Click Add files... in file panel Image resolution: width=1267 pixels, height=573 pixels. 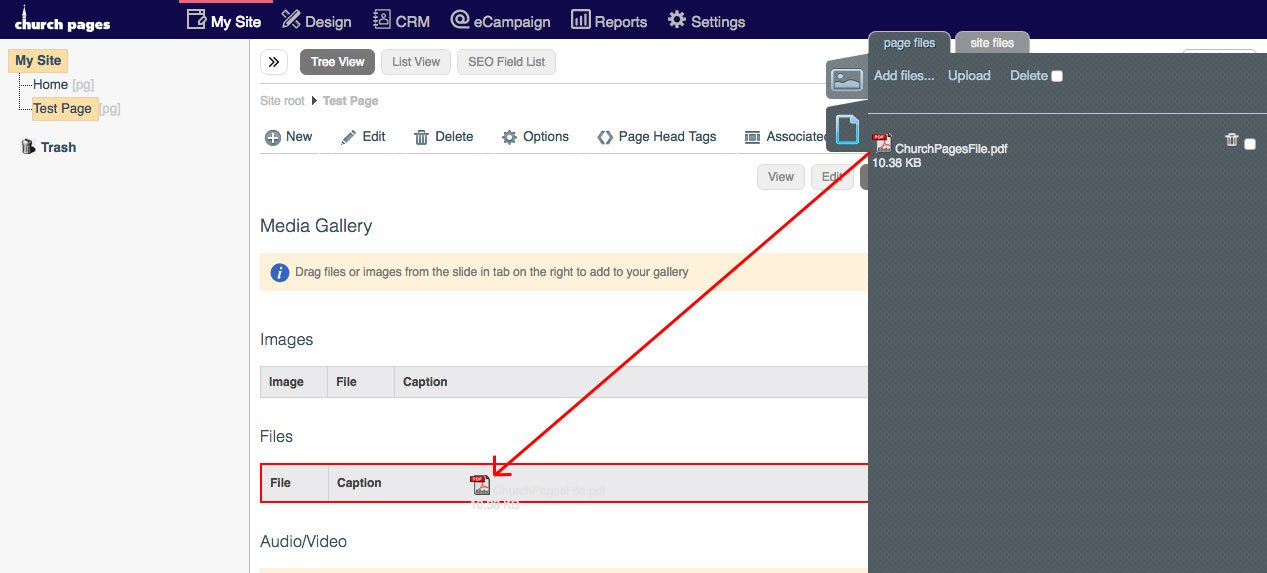click(904, 75)
